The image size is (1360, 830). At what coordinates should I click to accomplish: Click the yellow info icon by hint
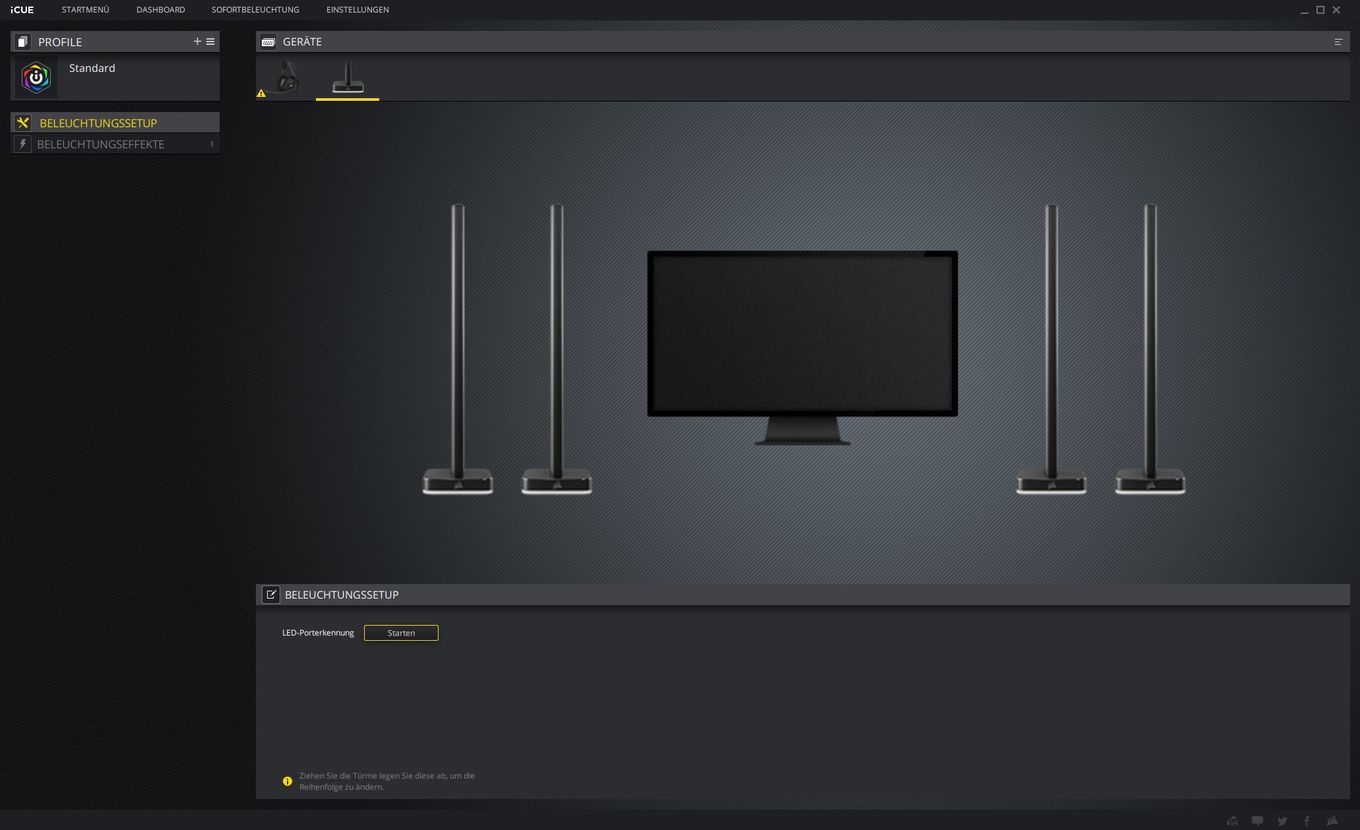(x=287, y=781)
